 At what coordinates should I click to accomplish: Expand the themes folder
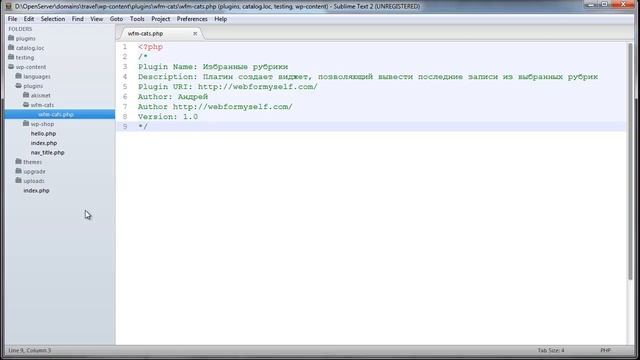pos(32,162)
